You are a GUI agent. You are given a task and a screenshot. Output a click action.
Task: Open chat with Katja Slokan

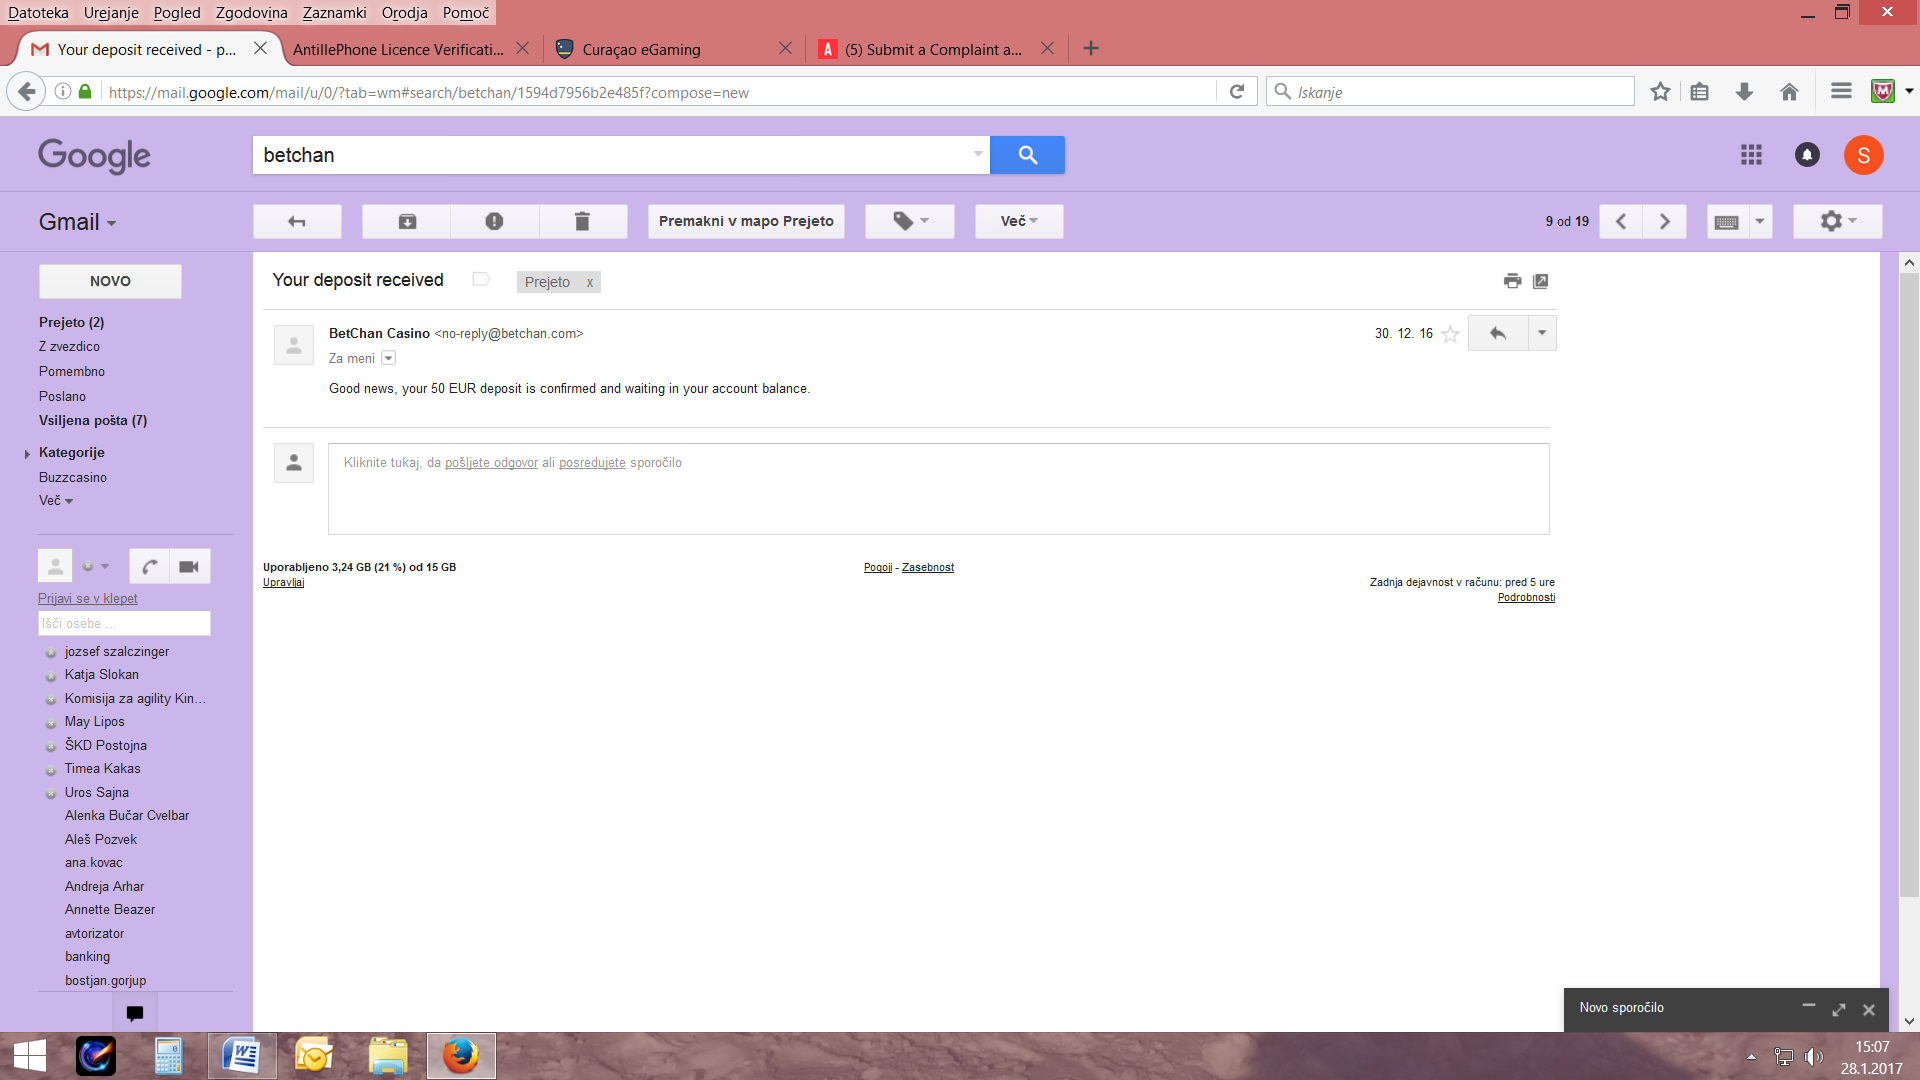point(102,675)
